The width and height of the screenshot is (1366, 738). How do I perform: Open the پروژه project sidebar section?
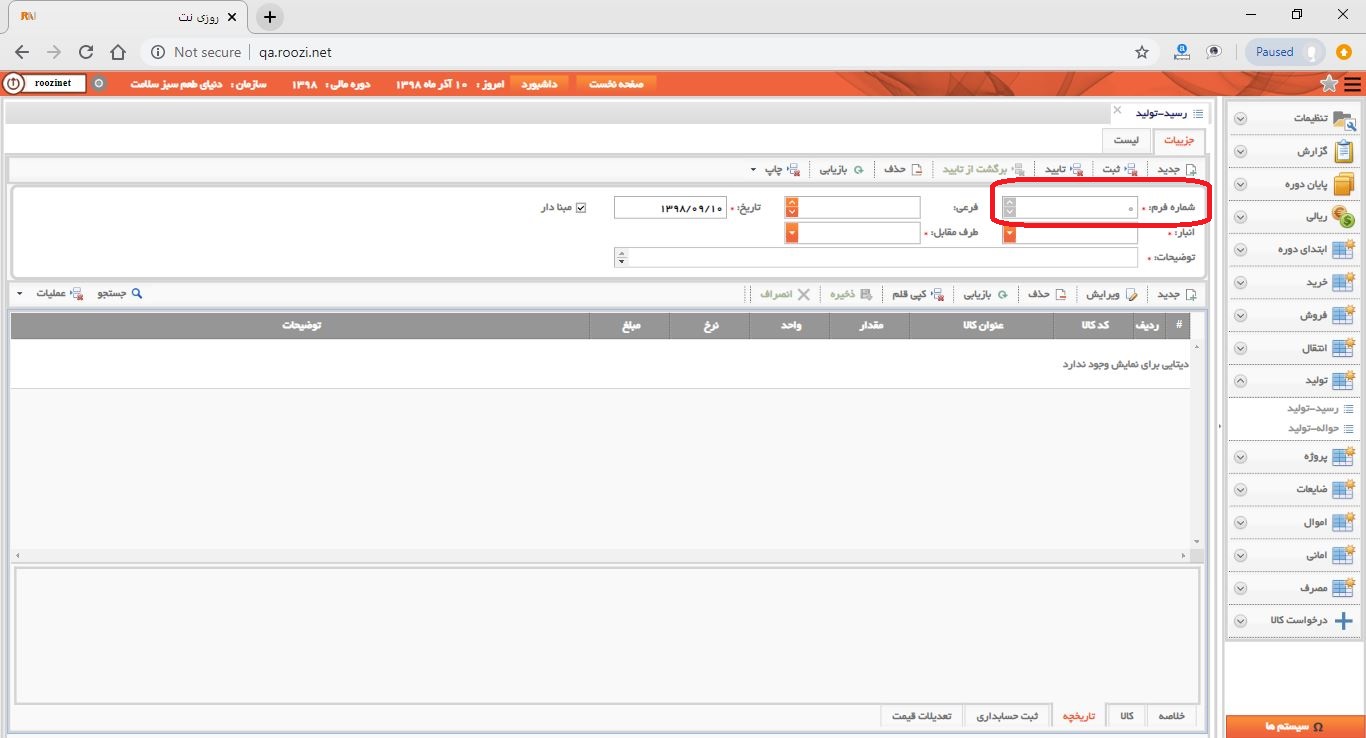click(1293, 456)
